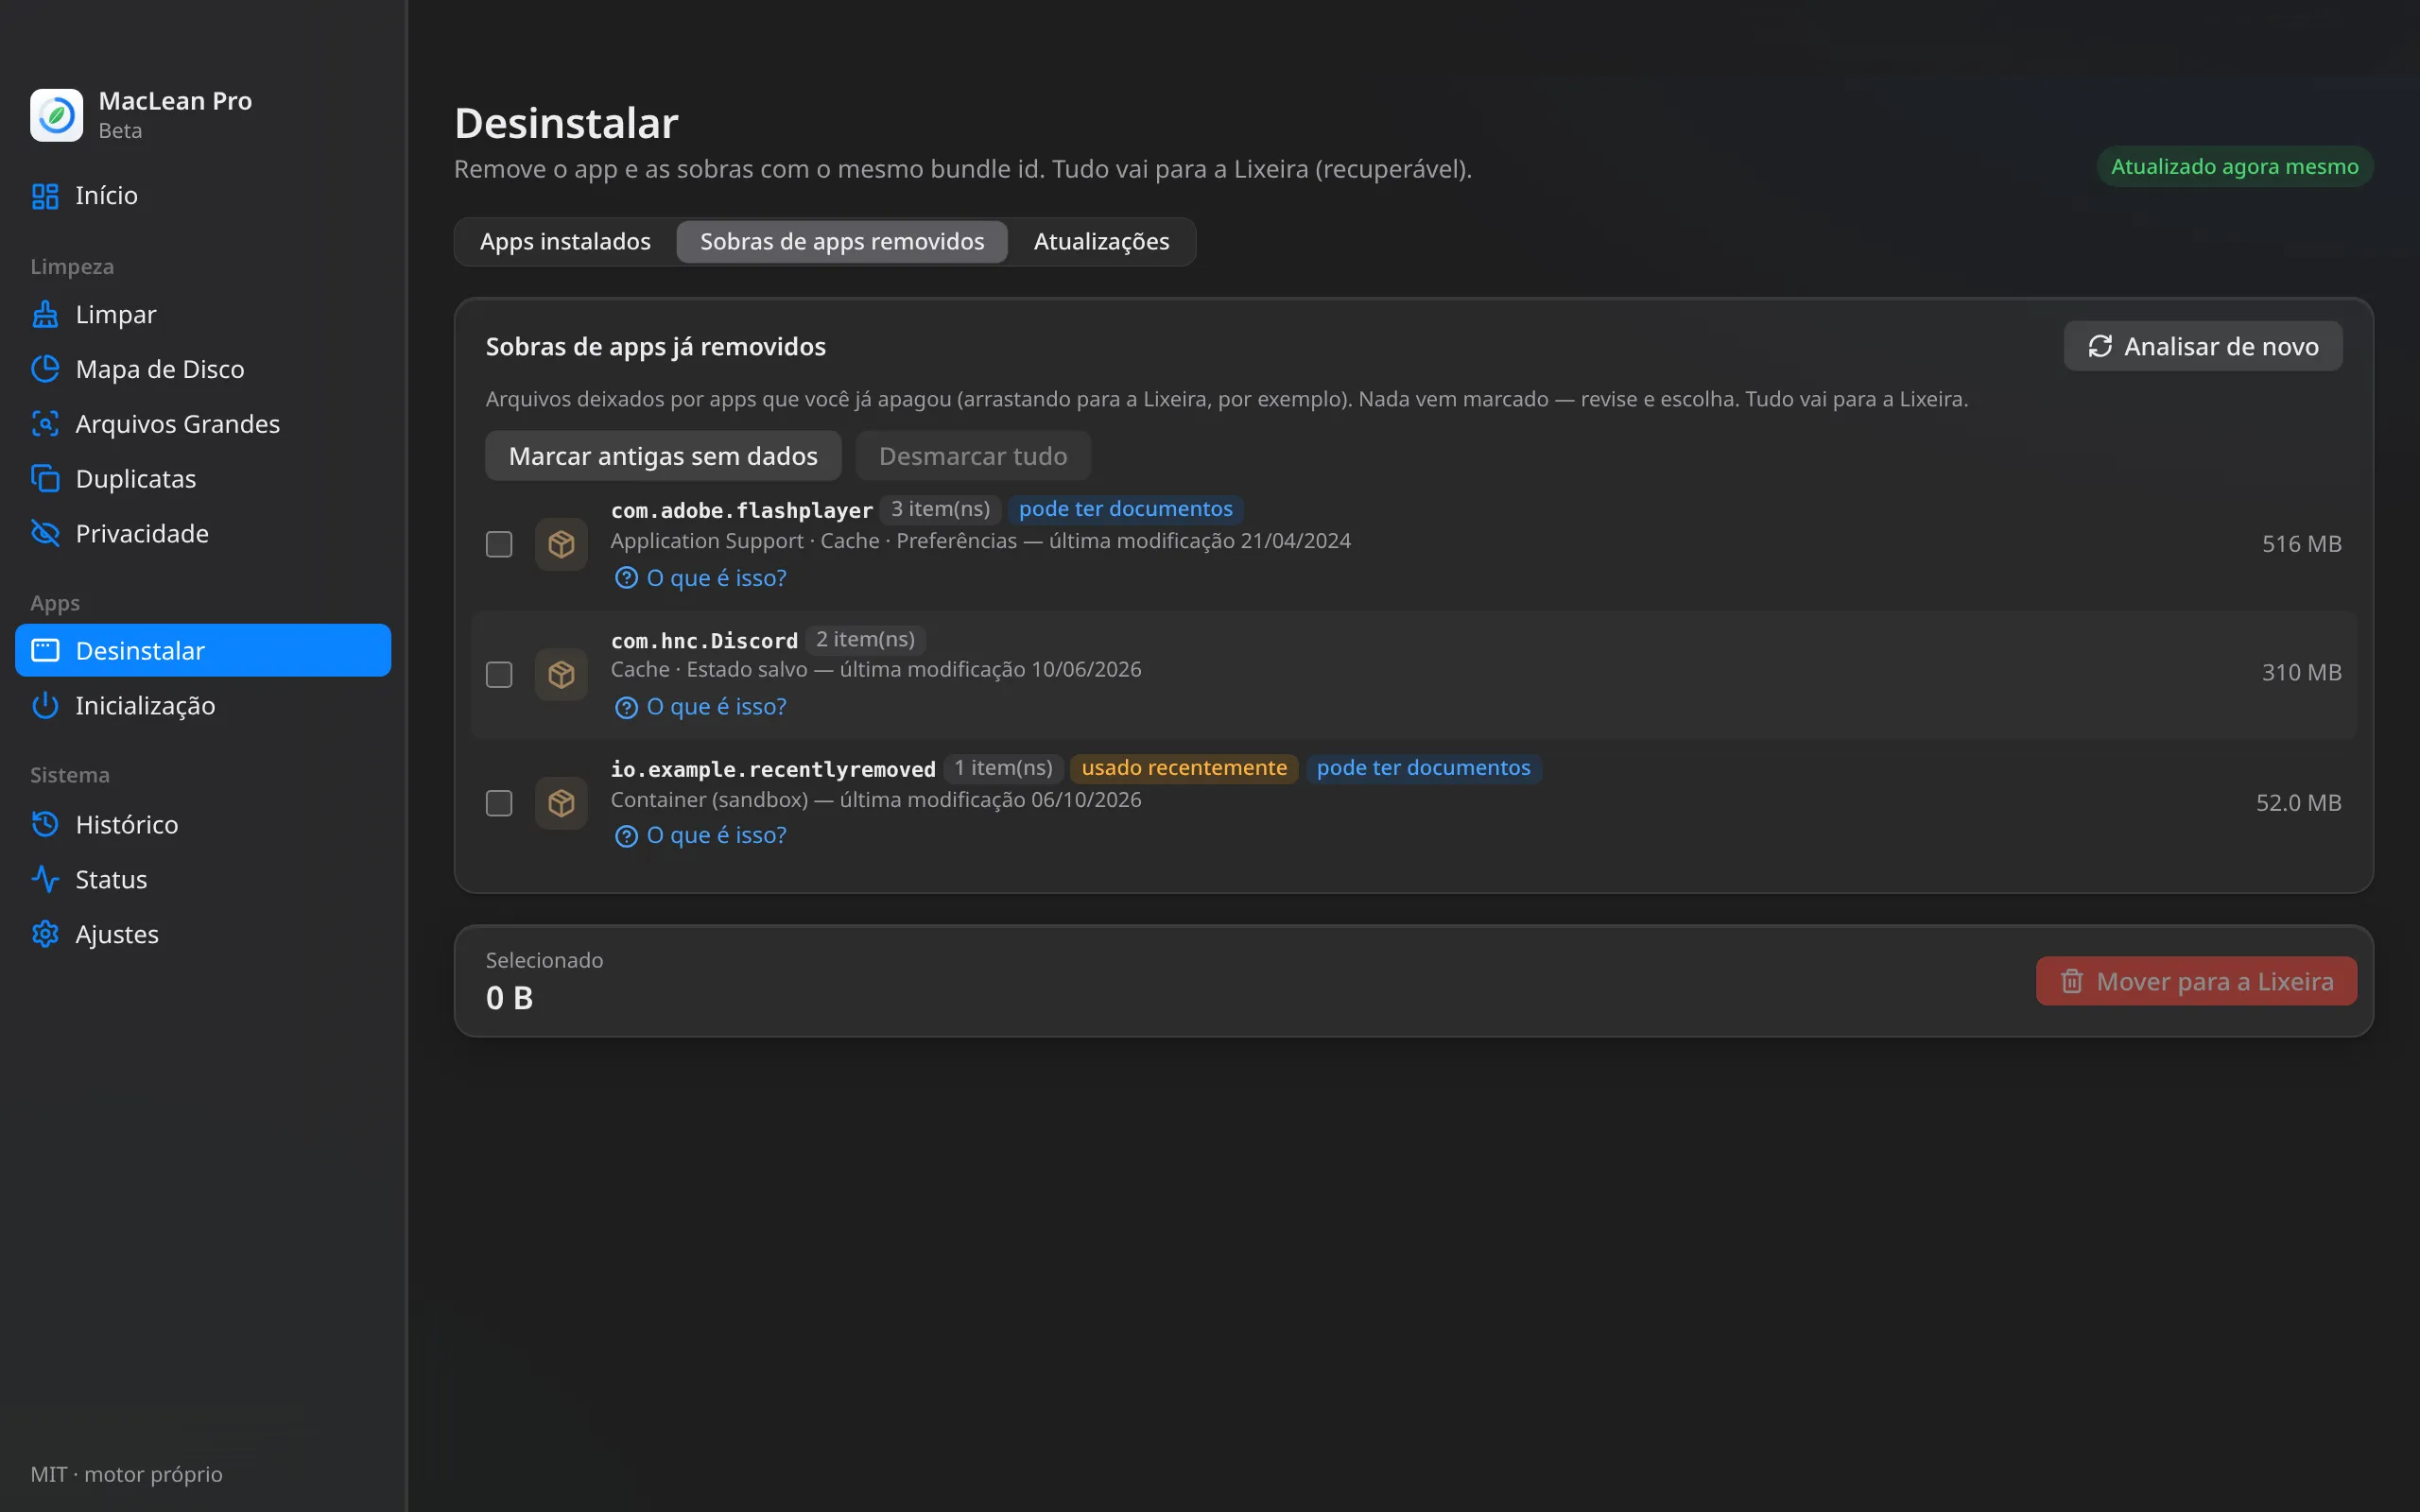The width and height of the screenshot is (2420, 1512).
Task: Click the Analisar de novo button
Action: pos(2203,346)
